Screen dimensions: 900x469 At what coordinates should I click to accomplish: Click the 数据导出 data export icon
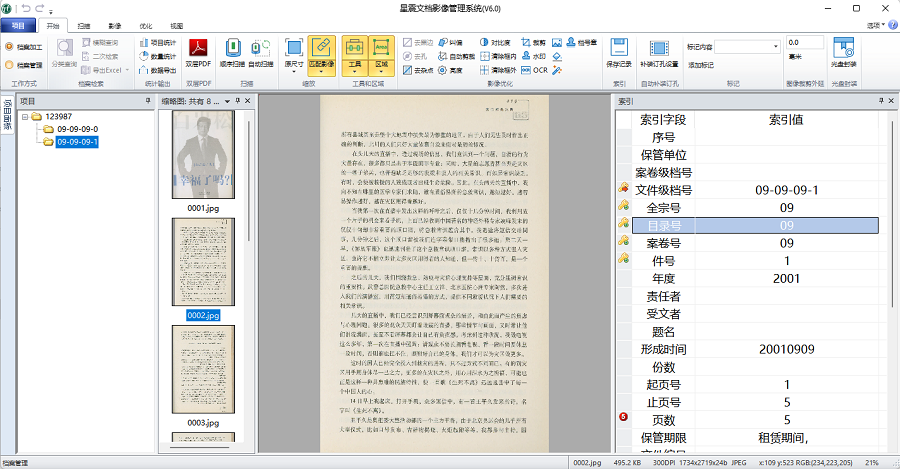(x=144, y=70)
